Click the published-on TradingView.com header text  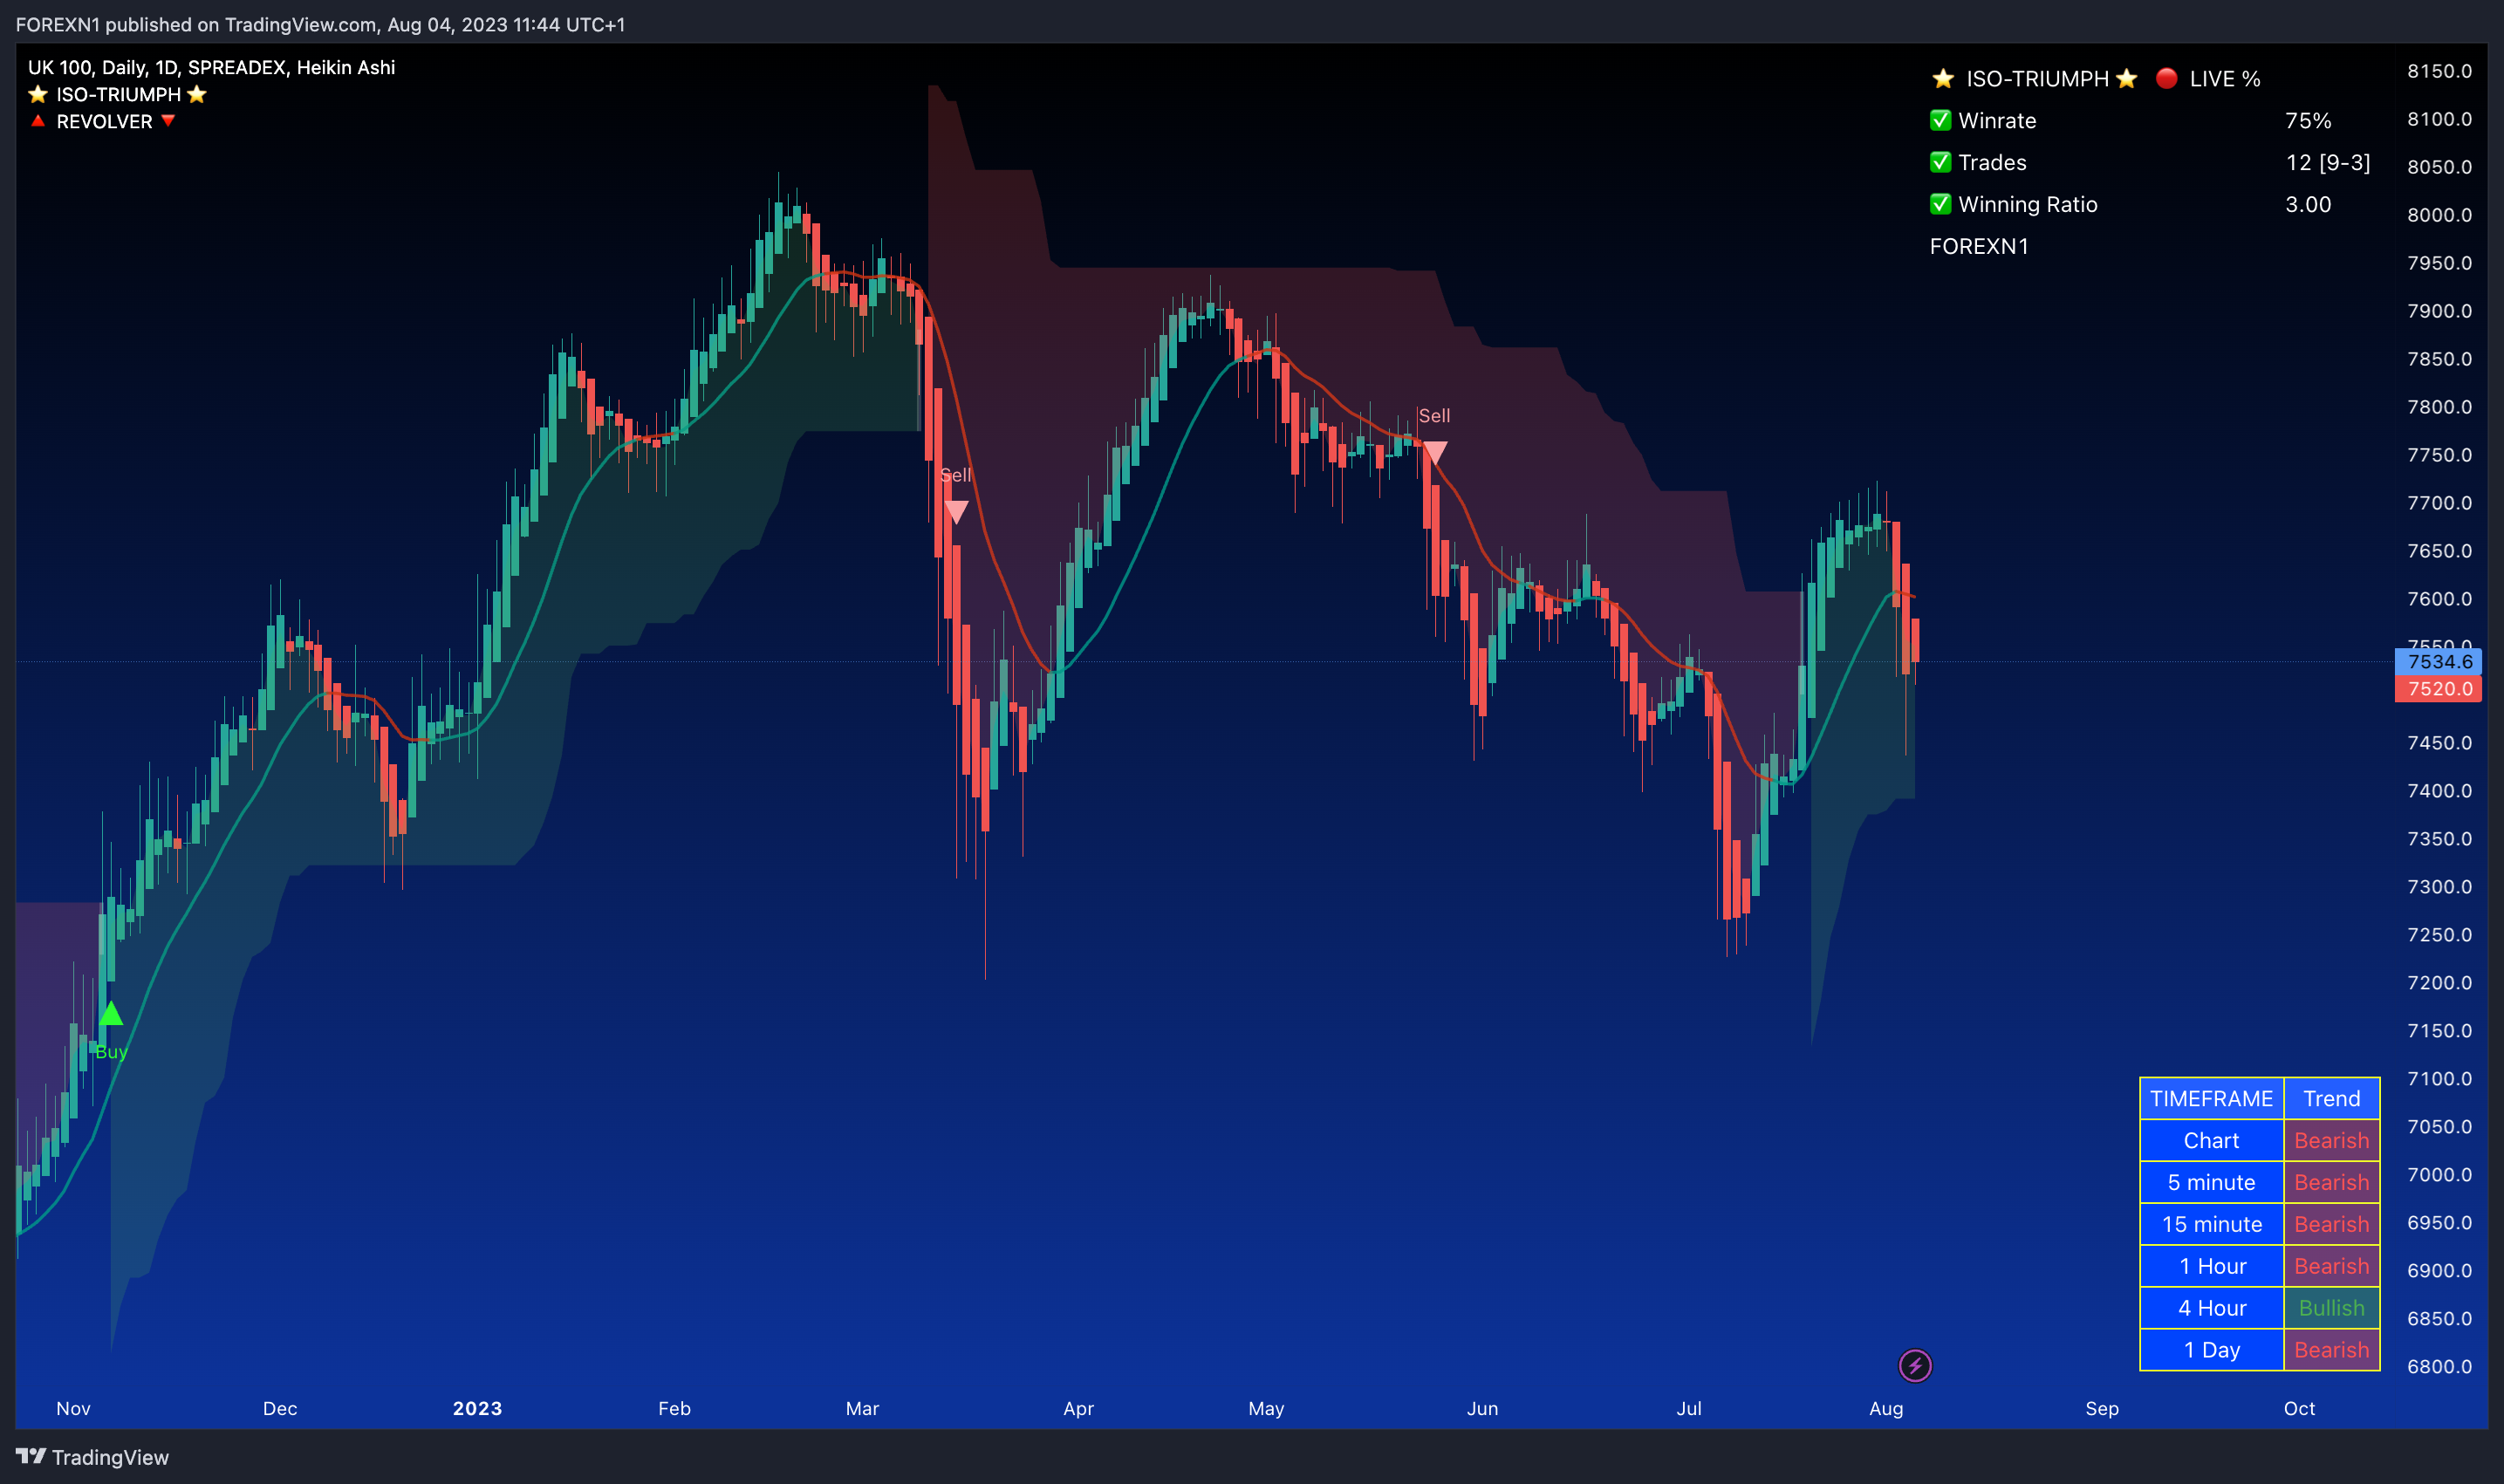click(320, 24)
